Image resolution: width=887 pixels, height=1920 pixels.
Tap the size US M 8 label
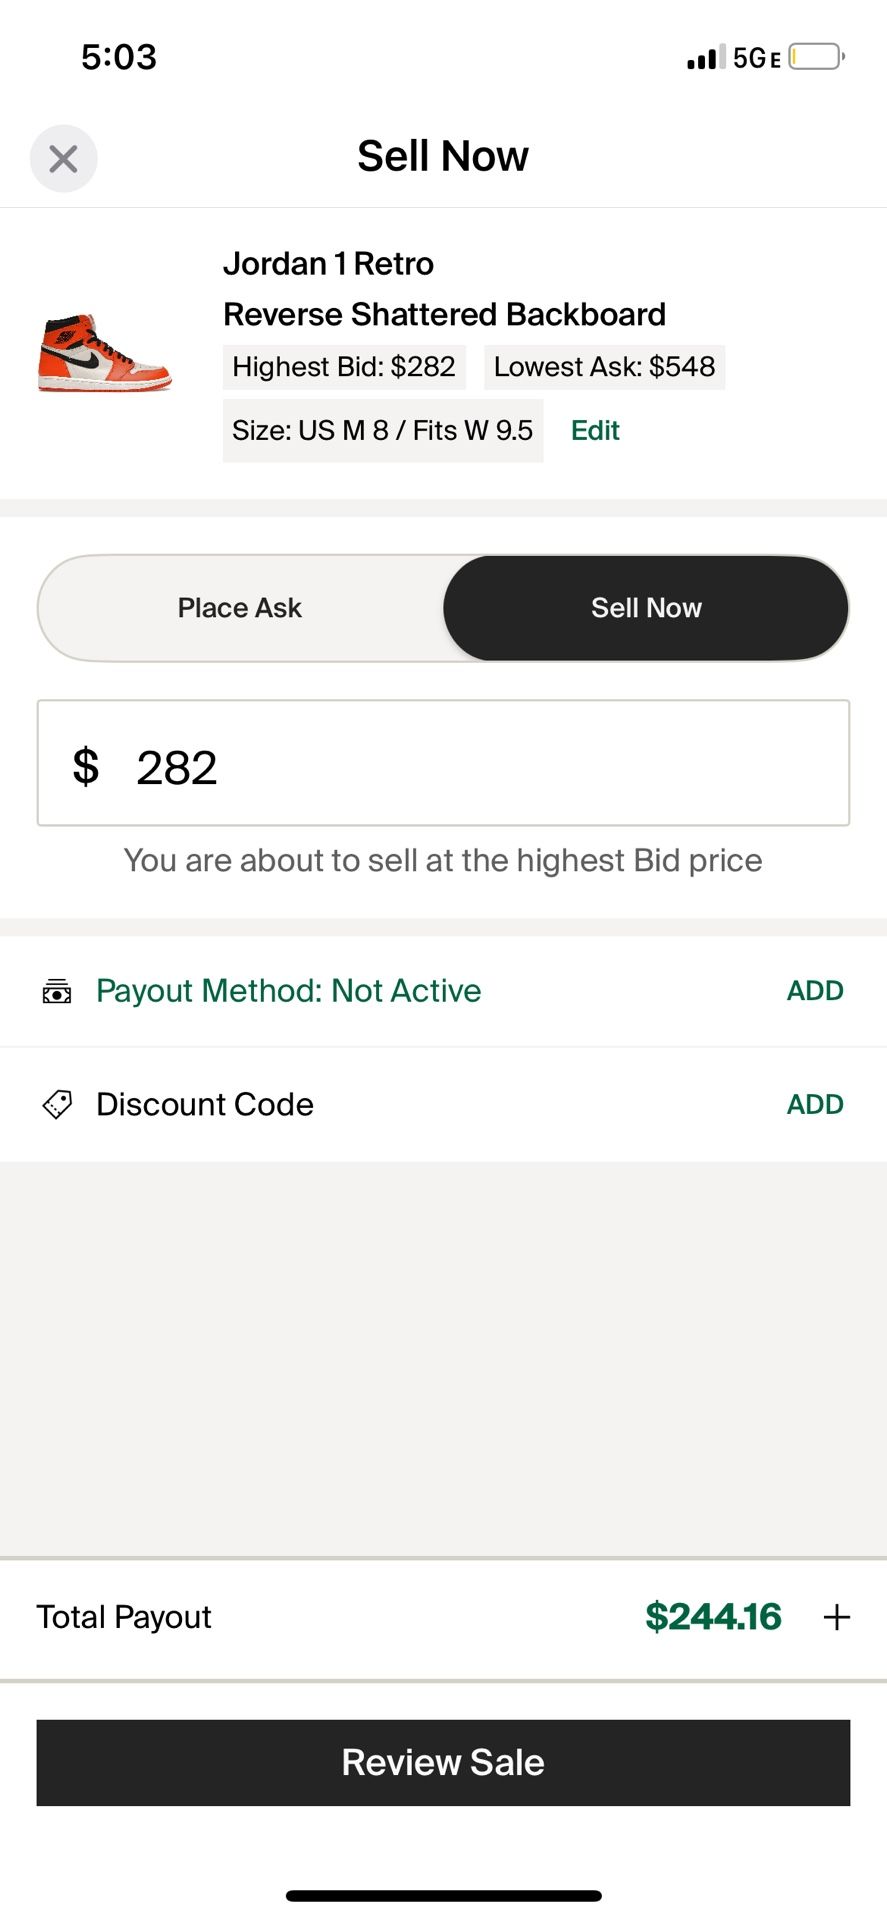(382, 431)
